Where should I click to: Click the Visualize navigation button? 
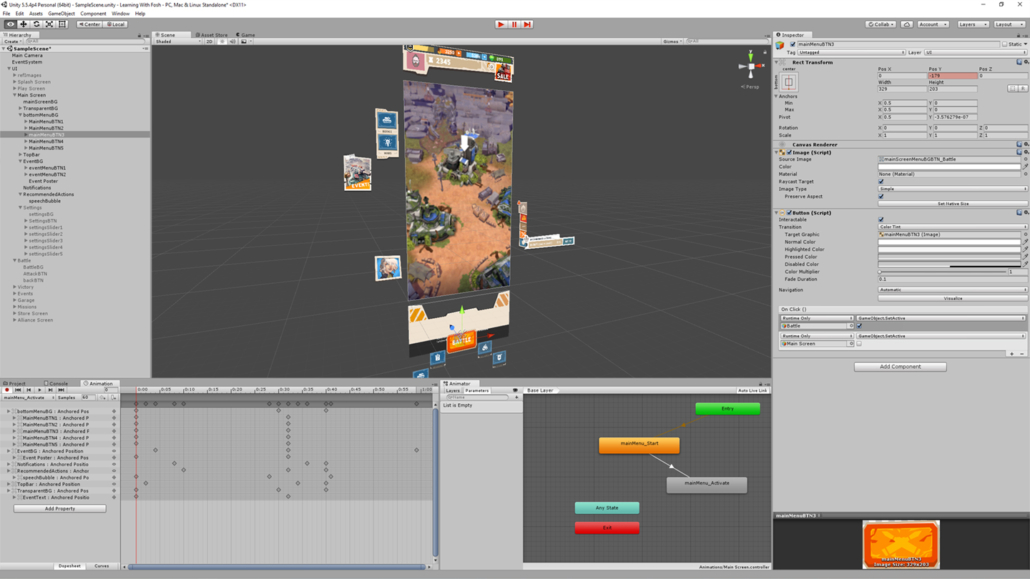(x=952, y=298)
